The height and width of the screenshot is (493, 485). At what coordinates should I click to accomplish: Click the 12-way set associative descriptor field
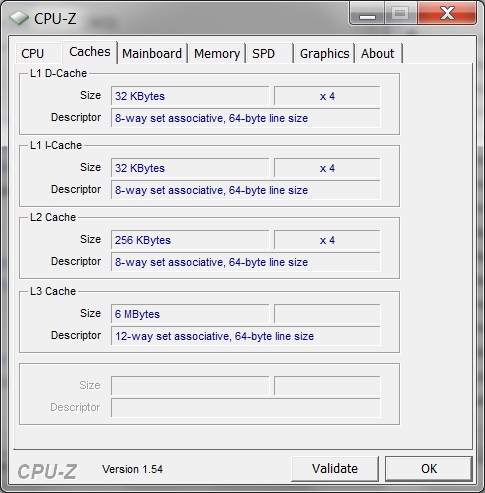[246, 336]
